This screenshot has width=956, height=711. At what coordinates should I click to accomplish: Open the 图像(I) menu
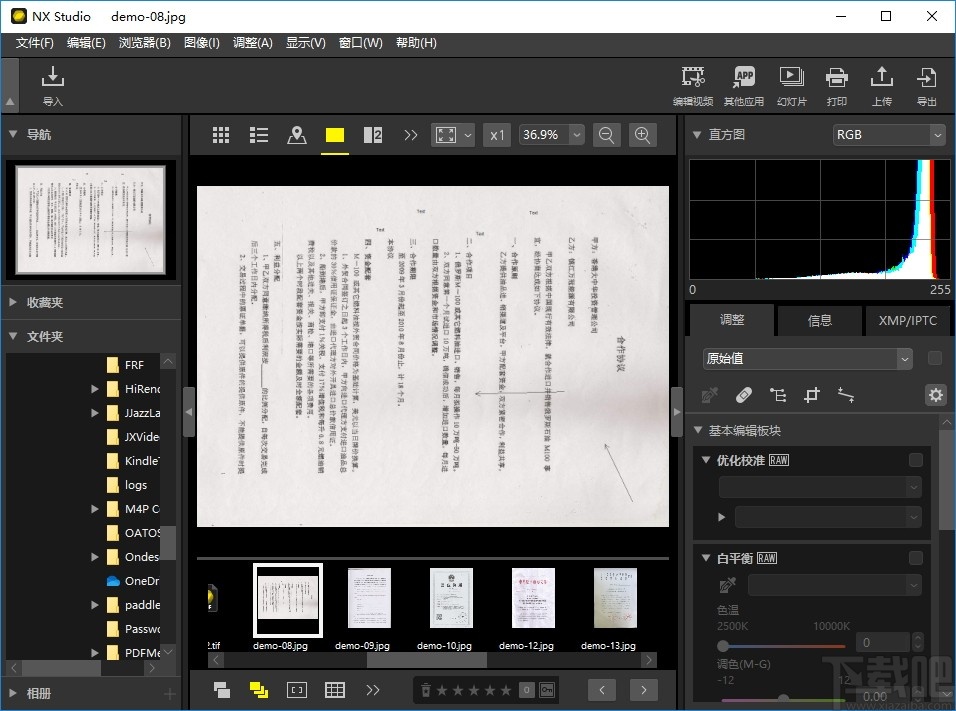coord(200,43)
